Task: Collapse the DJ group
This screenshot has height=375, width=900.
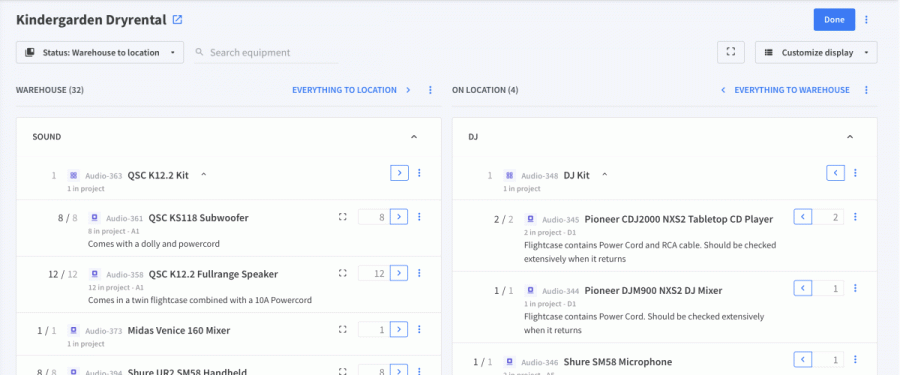Action: (x=850, y=137)
